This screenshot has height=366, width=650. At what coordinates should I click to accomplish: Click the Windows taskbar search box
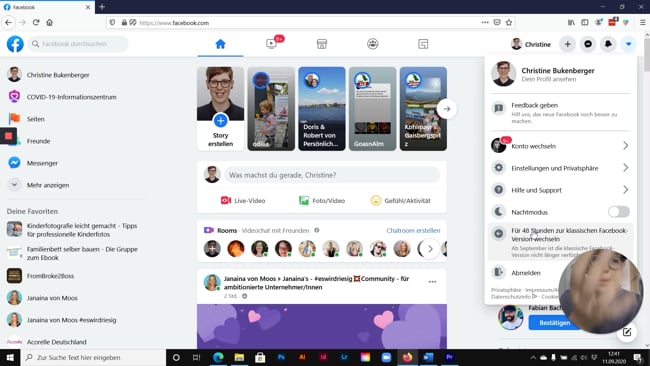pyautogui.click(x=93, y=357)
